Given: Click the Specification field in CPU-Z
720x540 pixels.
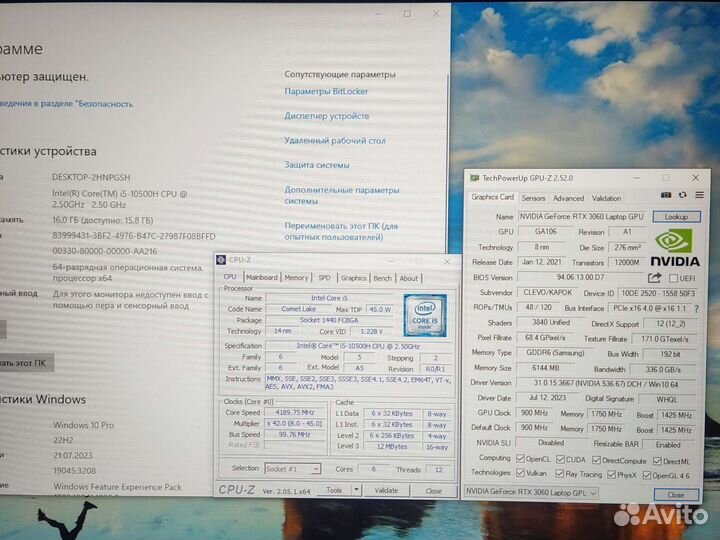Looking at the screenshot, I should [358, 346].
